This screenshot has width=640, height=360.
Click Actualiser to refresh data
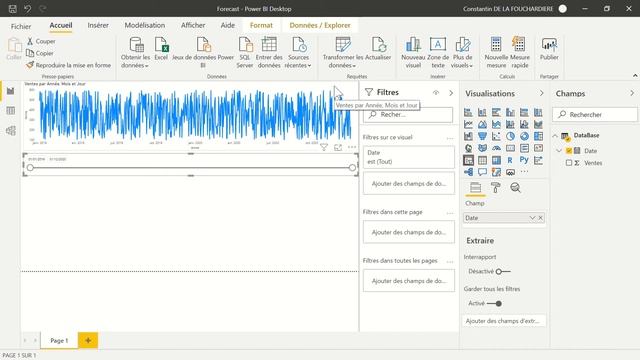pyautogui.click(x=378, y=49)
